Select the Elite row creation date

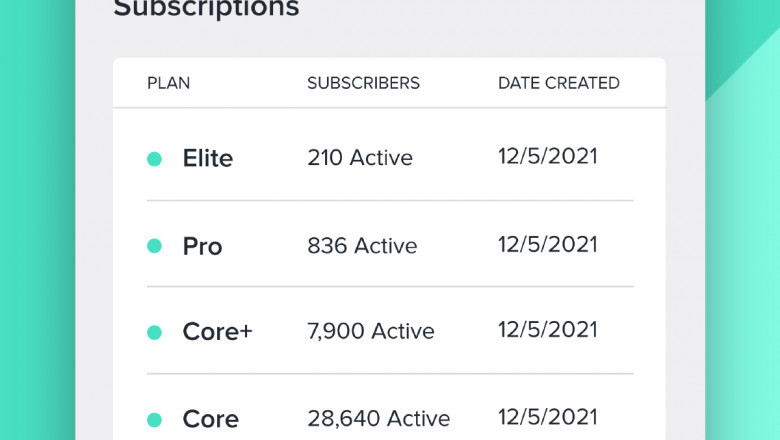(547, 157)
